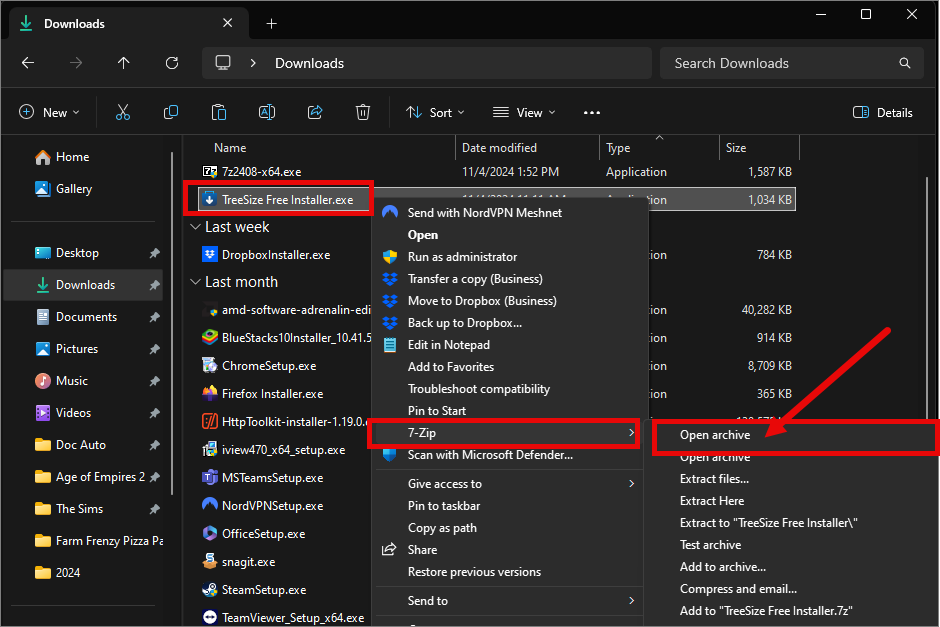The image size is (940, 627).
Task: Open the See more (three dots) toolbar menu
Action: pos(592,113)
